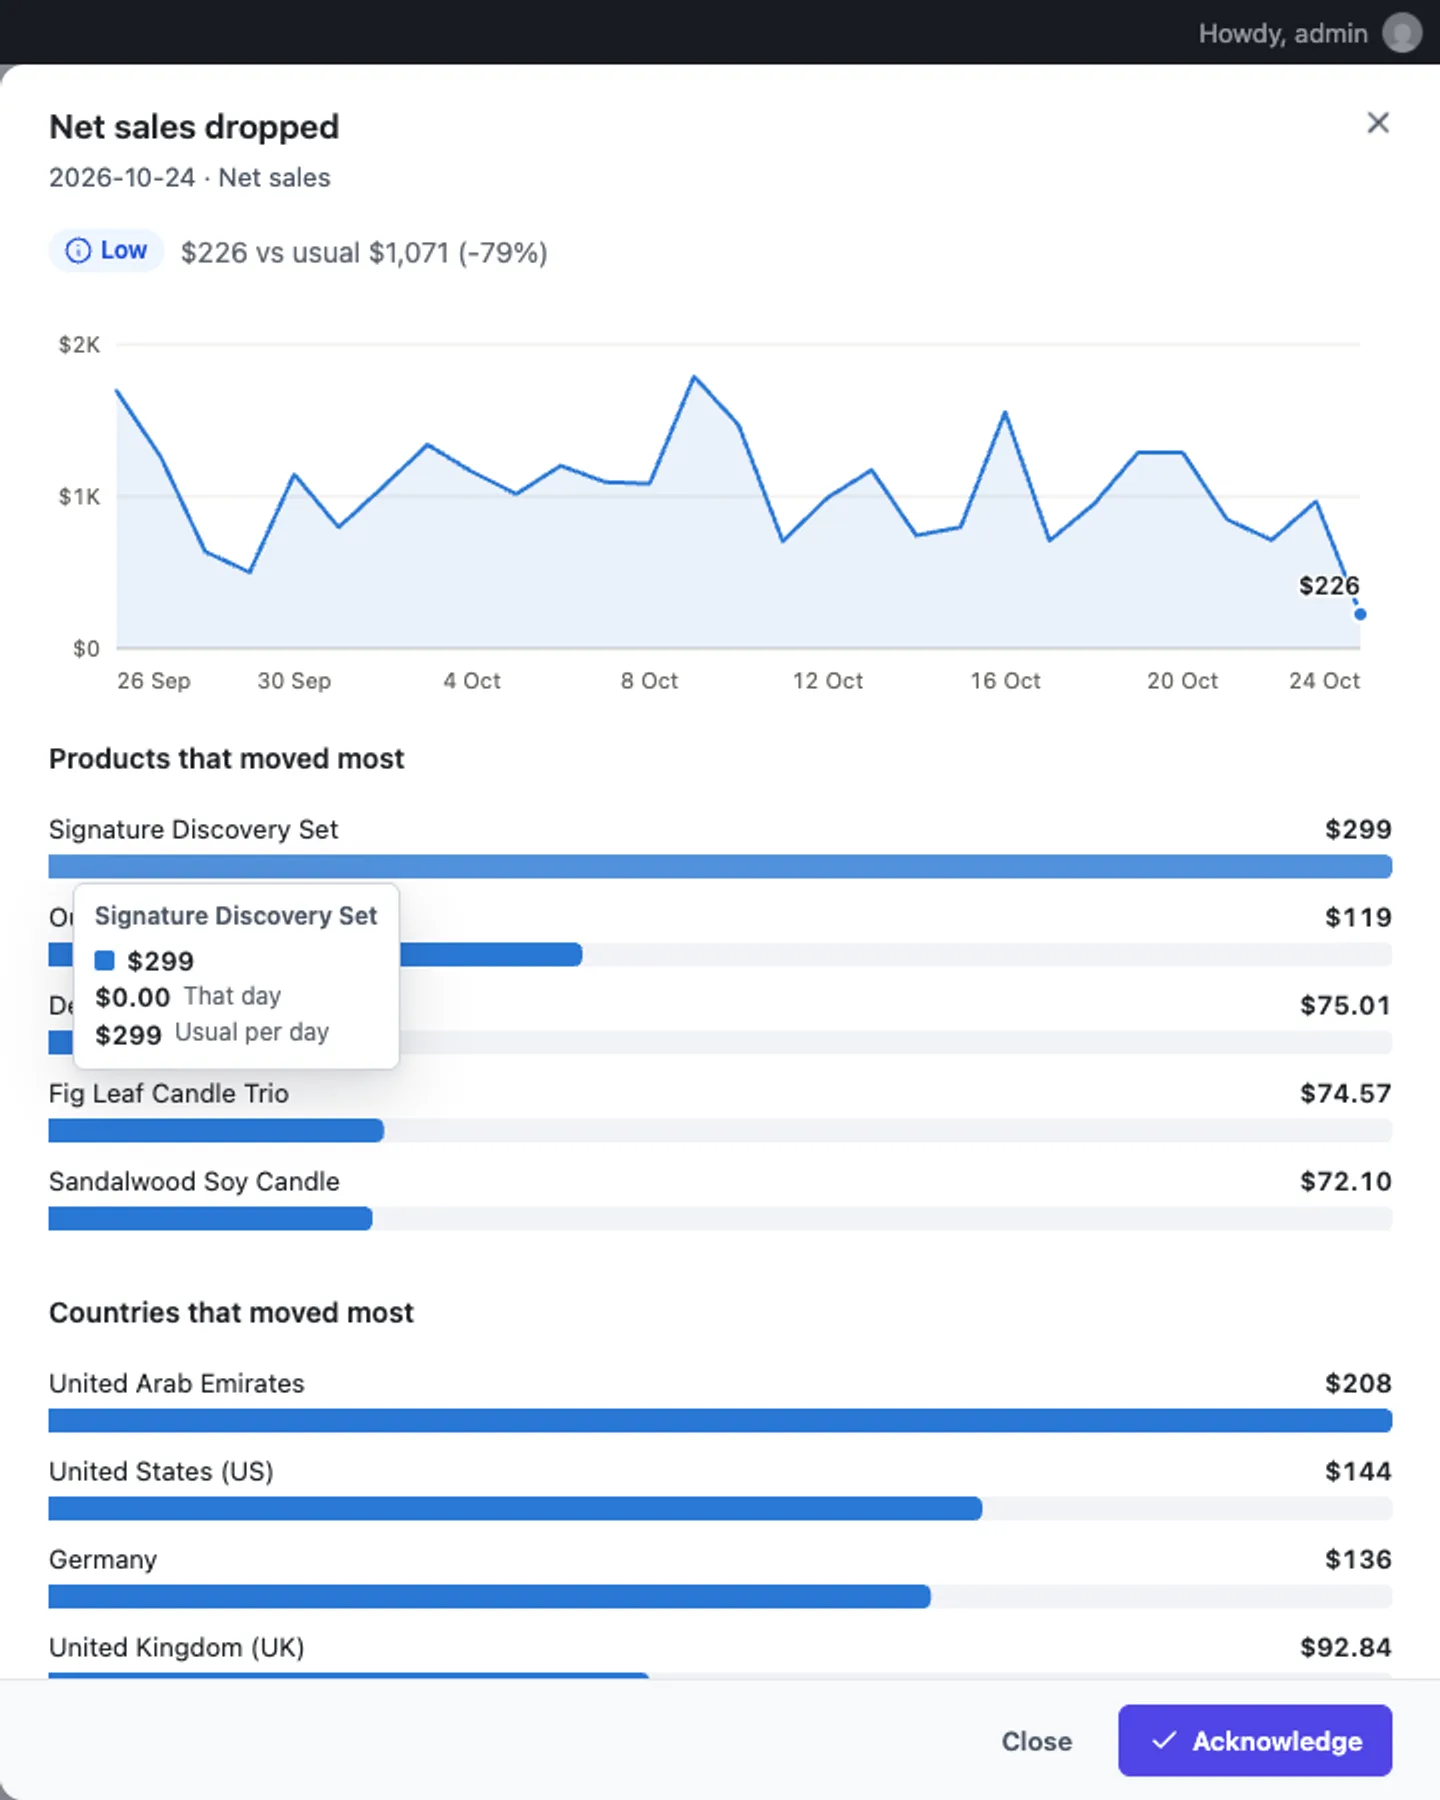Image resolution: width=1440 pixels, height=1800 pixels.
Task: Select the Fig Leaf Candle Trio label
Action: pos(169,1093)
